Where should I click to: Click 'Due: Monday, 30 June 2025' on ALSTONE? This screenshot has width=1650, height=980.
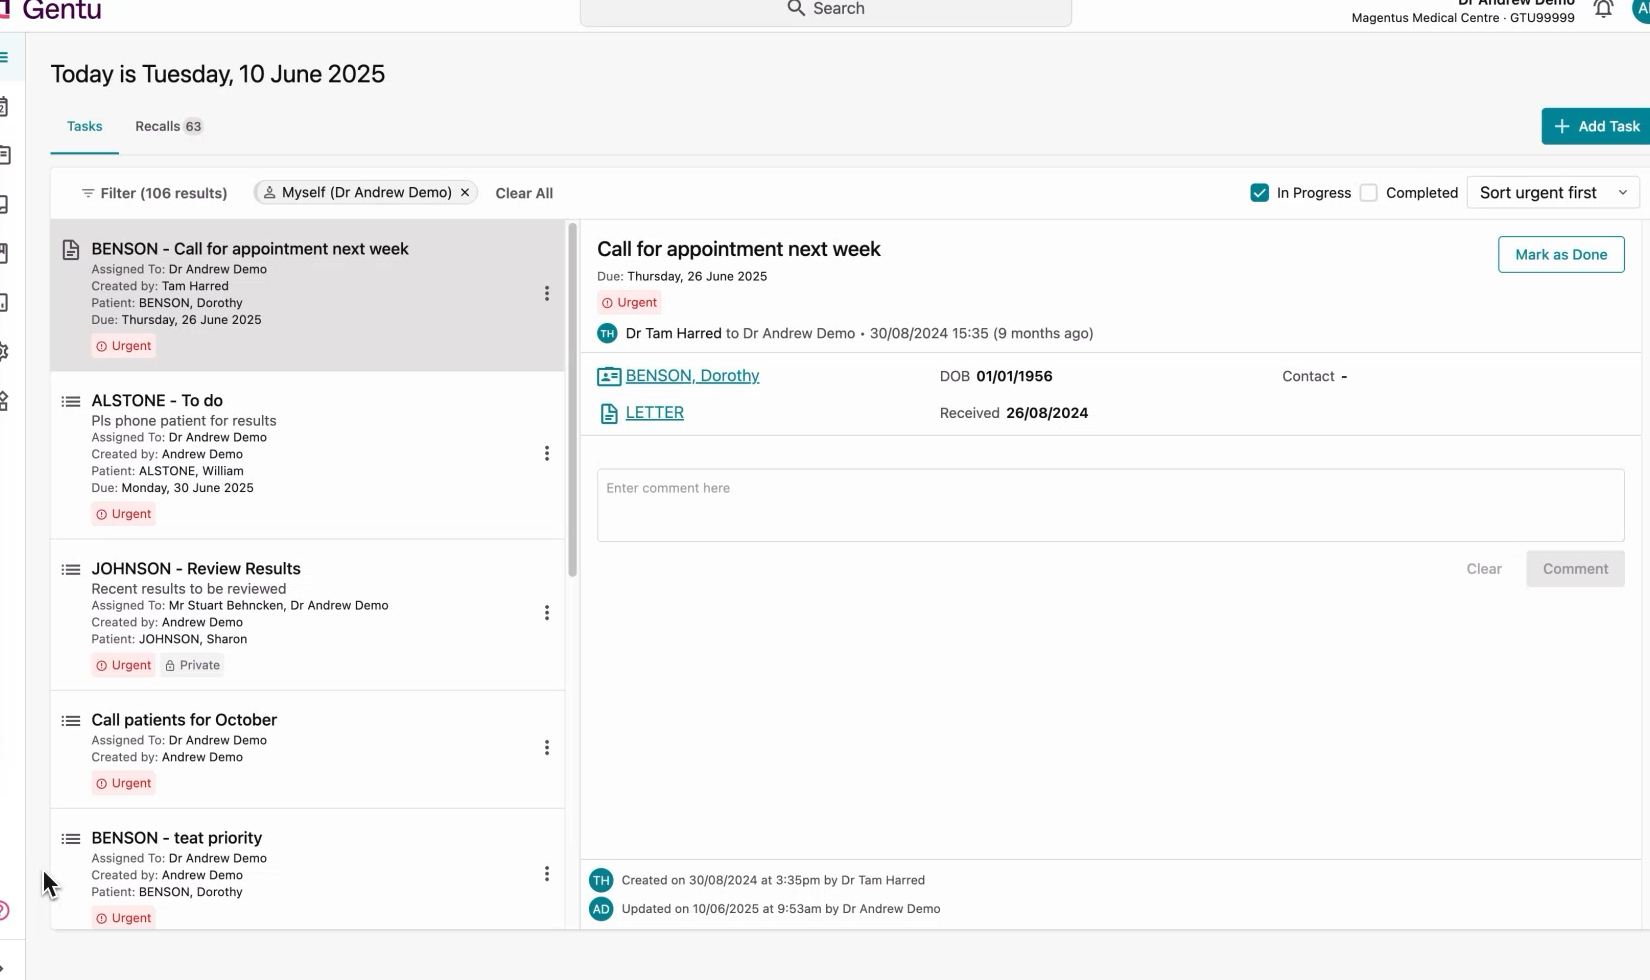click(x=172, y=488)
